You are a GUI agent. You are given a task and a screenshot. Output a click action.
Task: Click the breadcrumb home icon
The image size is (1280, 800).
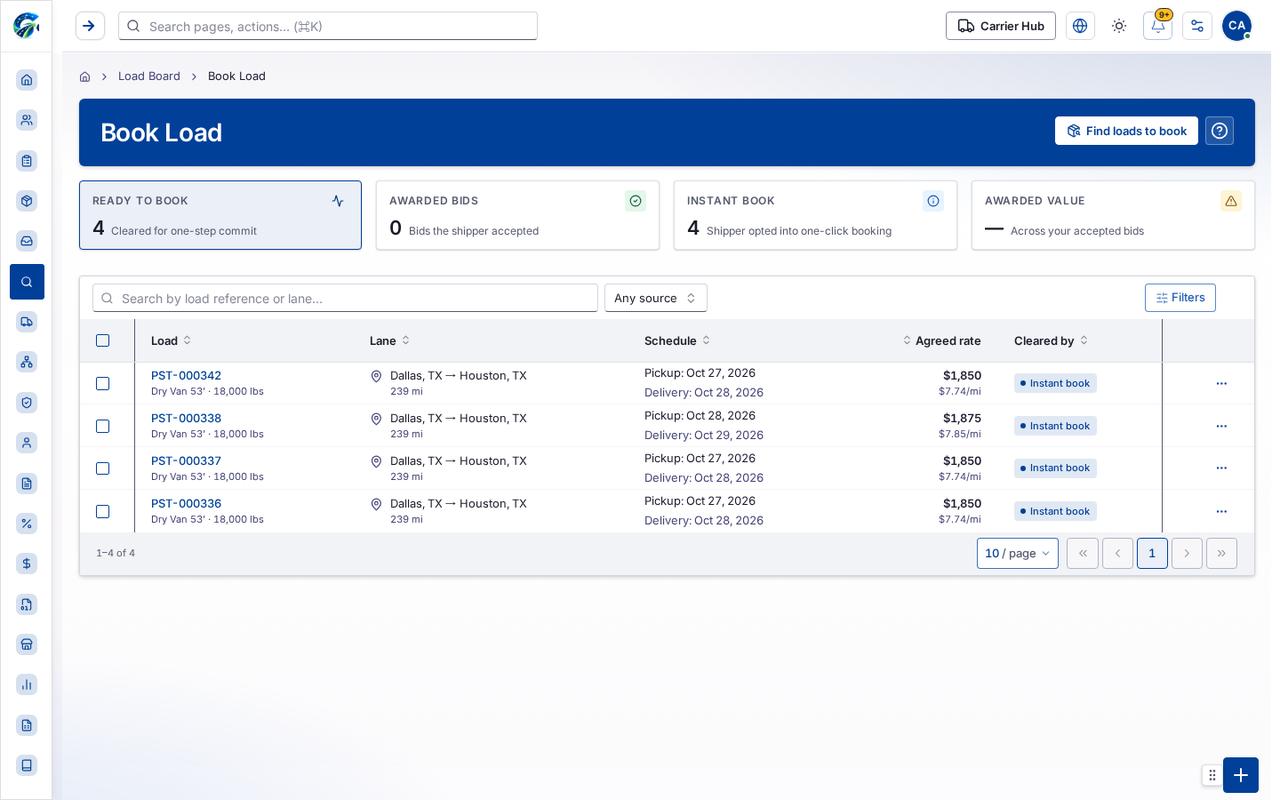click(x=85, y=76)
